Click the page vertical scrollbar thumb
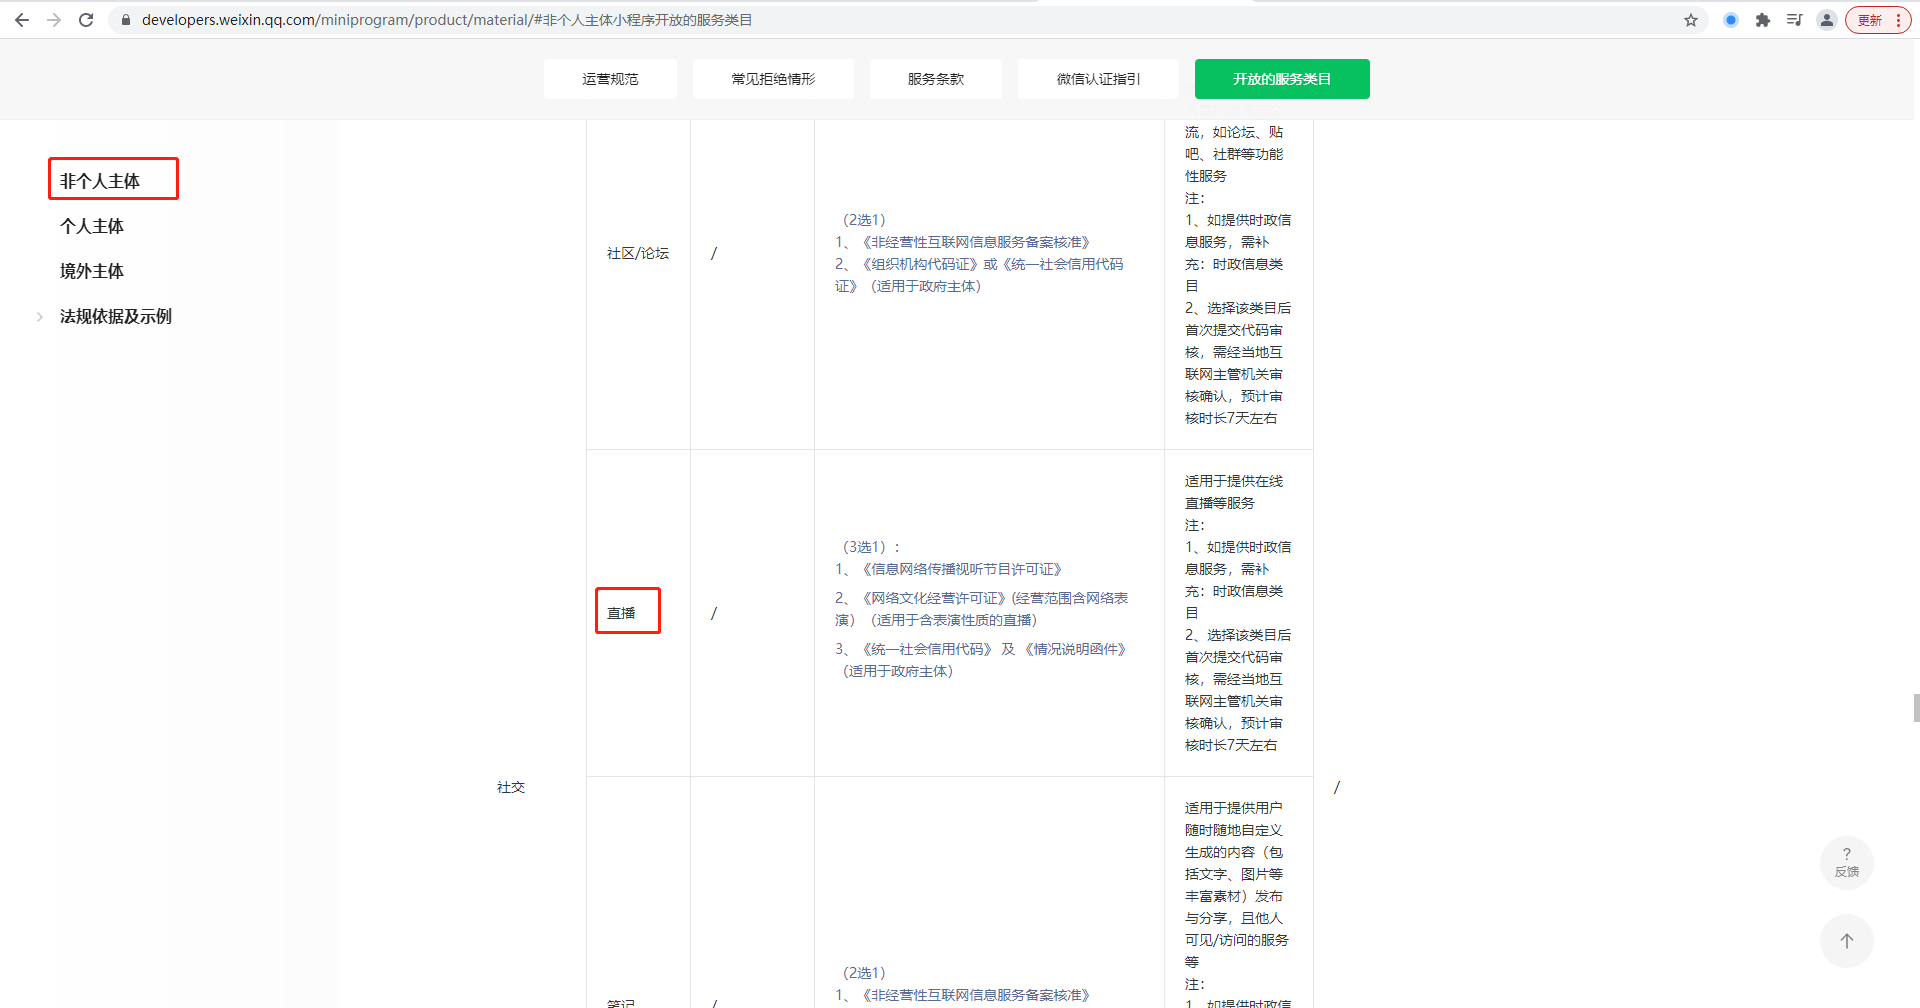 coord(1916,707)
